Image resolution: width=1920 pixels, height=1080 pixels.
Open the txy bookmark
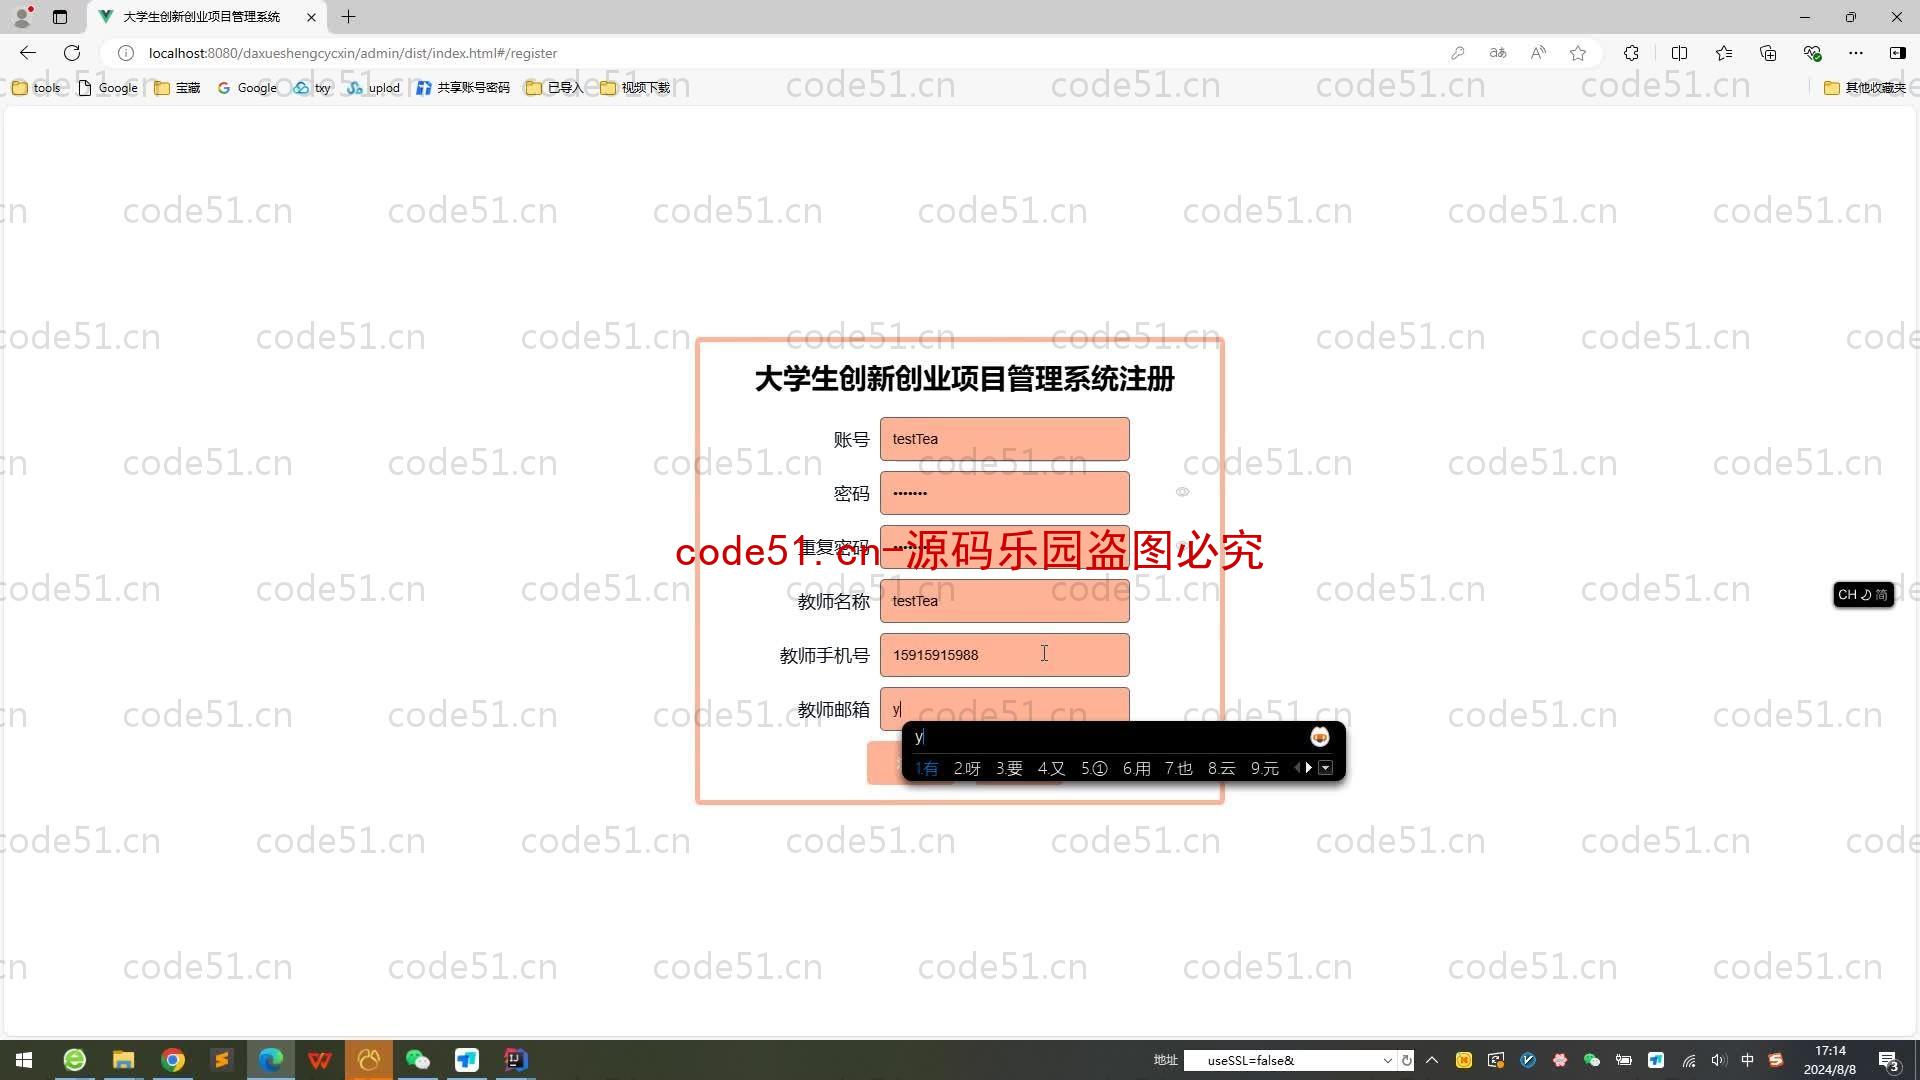click(x=312, y=88)
